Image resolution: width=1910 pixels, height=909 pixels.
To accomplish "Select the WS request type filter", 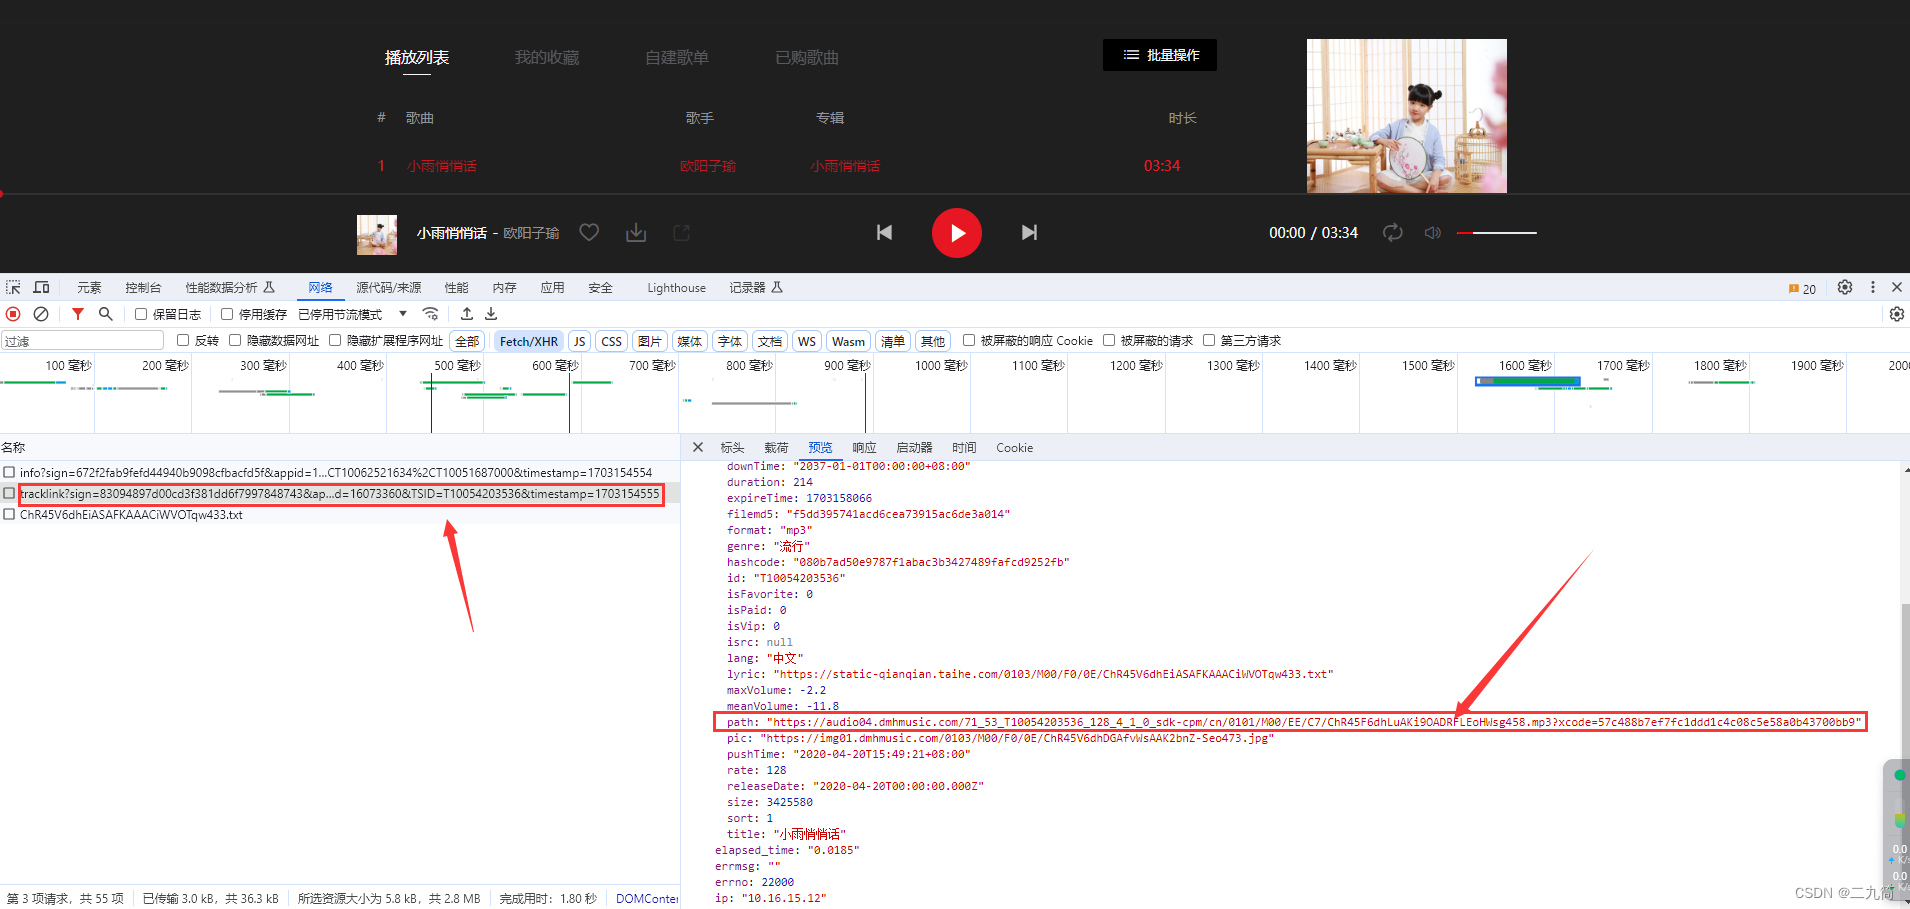I will pyautogui.click(x=807, y=341).
